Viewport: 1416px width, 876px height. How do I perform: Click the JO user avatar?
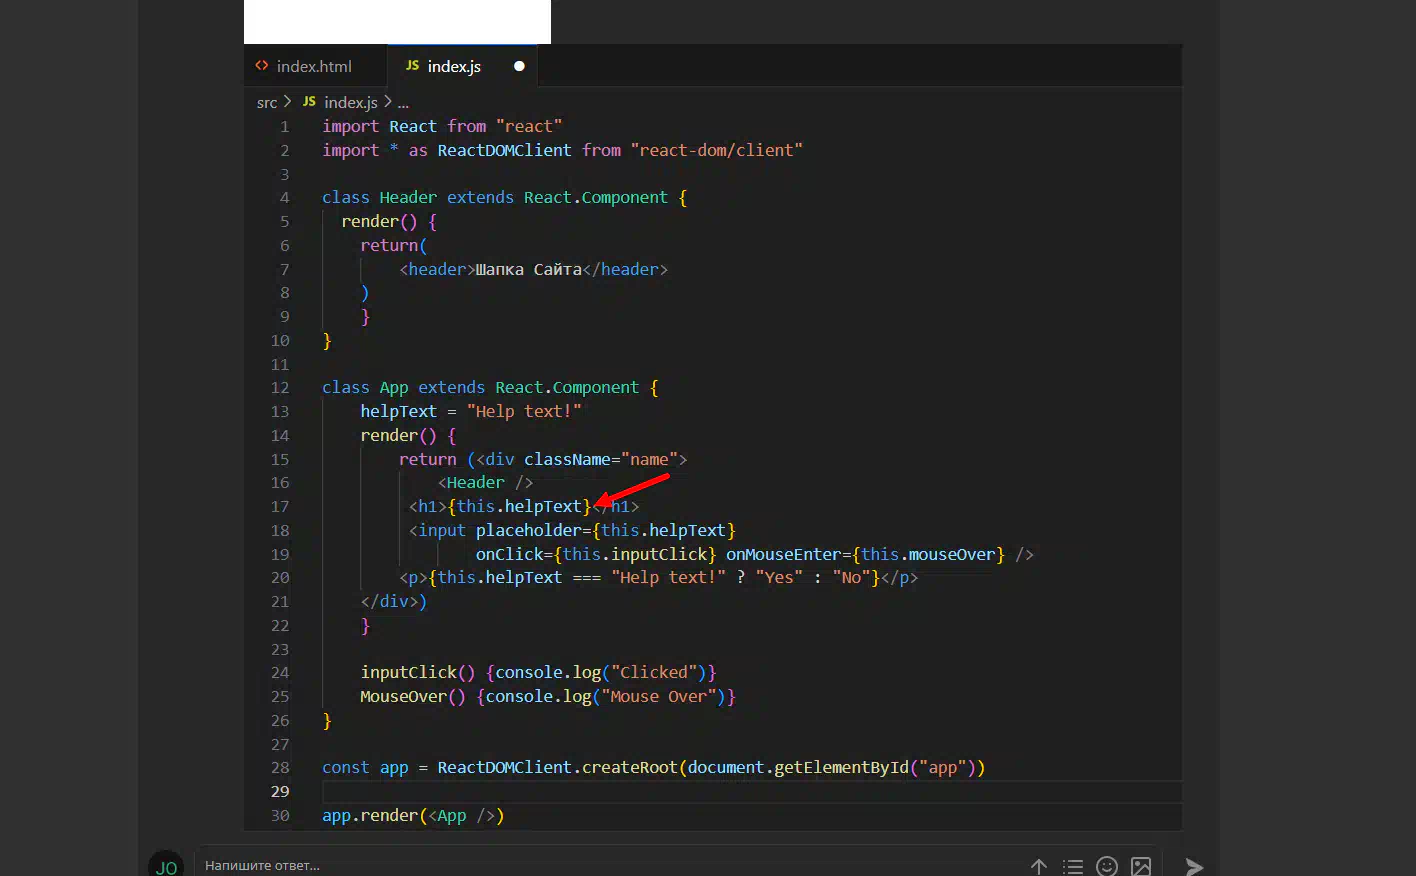point(166,866)
